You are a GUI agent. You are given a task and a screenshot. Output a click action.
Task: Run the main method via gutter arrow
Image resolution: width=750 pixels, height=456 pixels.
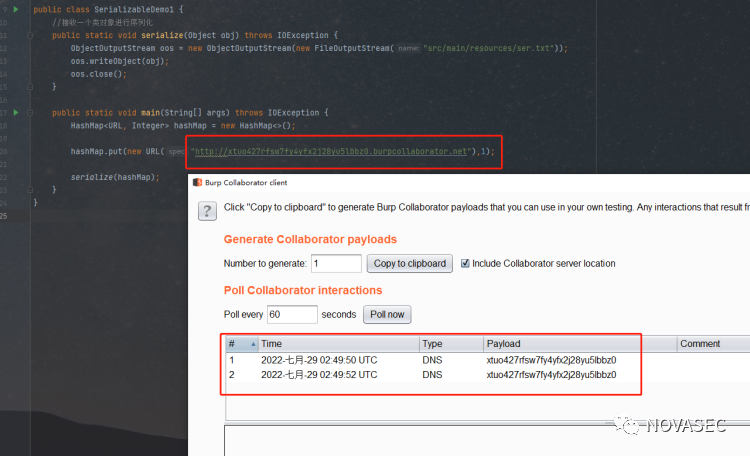click(16, 112)
